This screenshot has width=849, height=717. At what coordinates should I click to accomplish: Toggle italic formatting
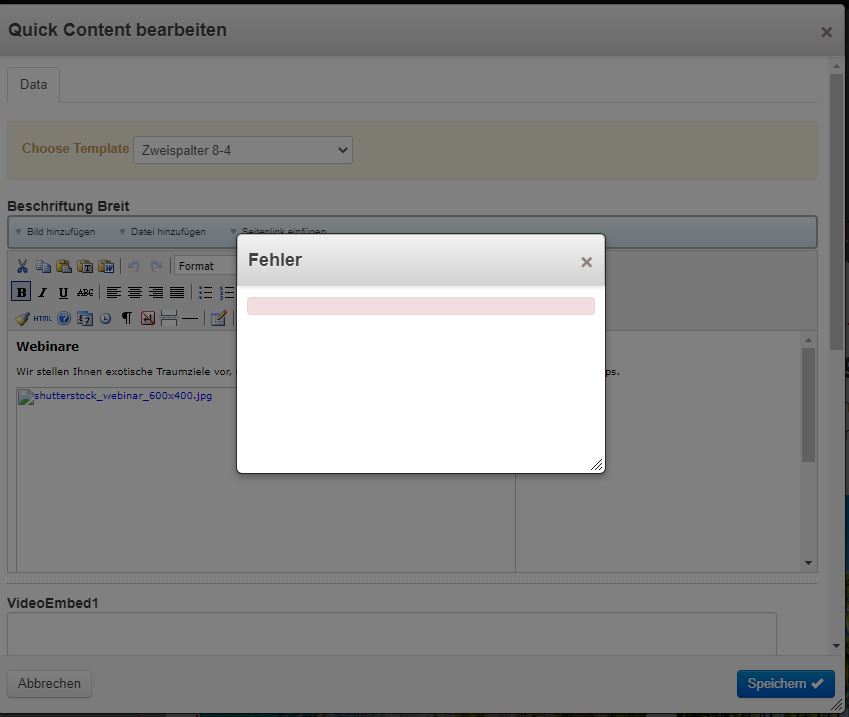click(x=42, y=293)
